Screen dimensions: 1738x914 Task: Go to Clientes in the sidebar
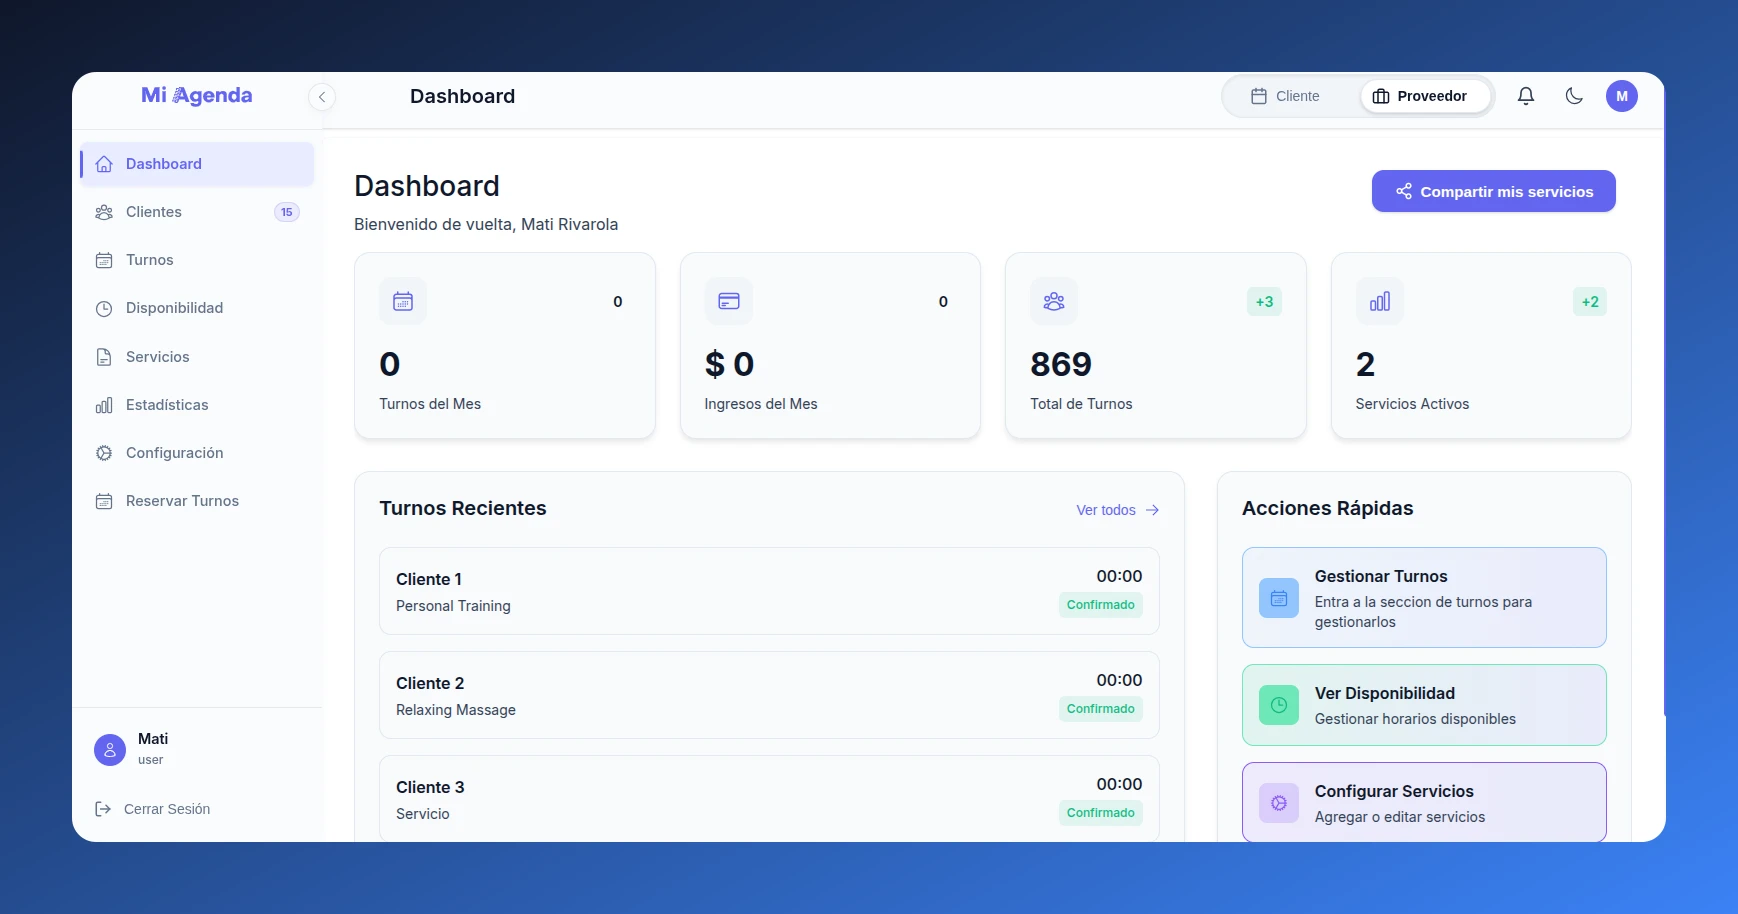(x=197, y=212)
